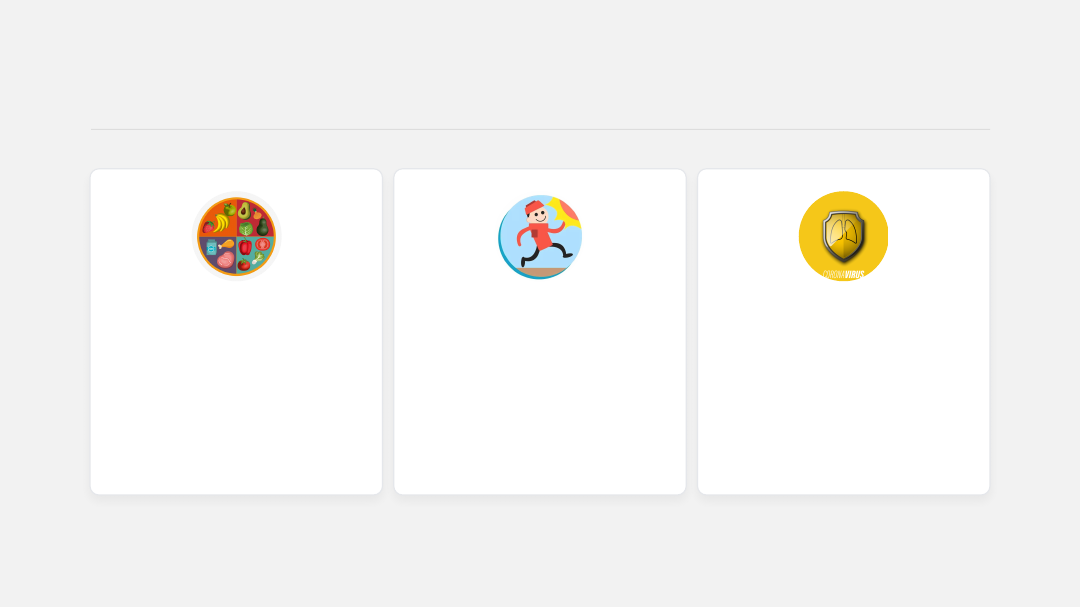Click the food plate nutrition icon
This screenshot has width=1080, height=607.
point(236,236)
